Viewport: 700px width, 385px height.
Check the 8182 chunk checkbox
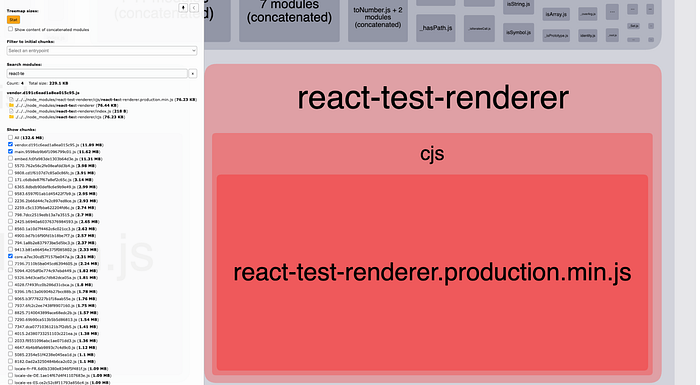10,361
